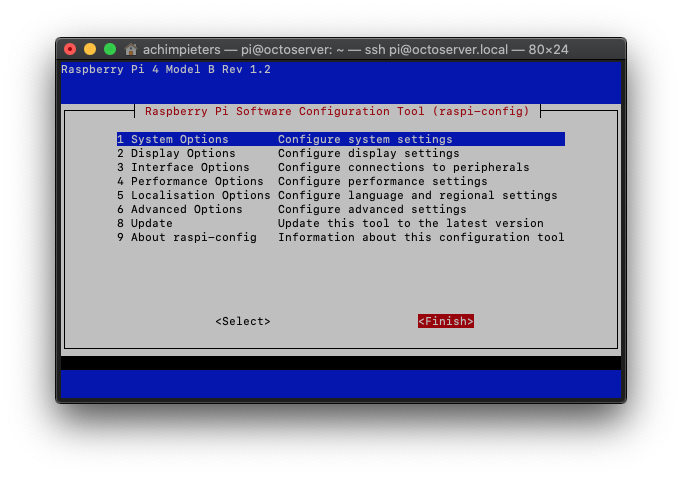Click 'Information about this configuration tool' text
Screen dimensions: 682x477
coord(421,237)
